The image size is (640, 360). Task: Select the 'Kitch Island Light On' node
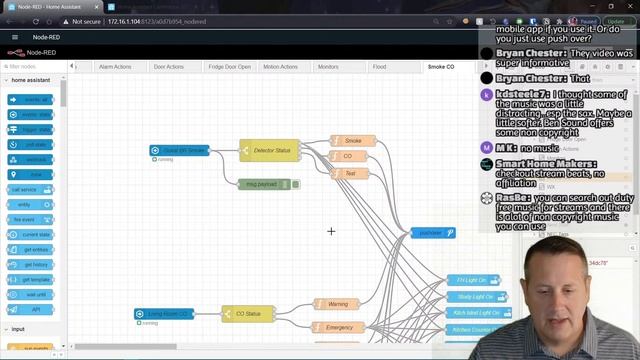tap(480, 313)
